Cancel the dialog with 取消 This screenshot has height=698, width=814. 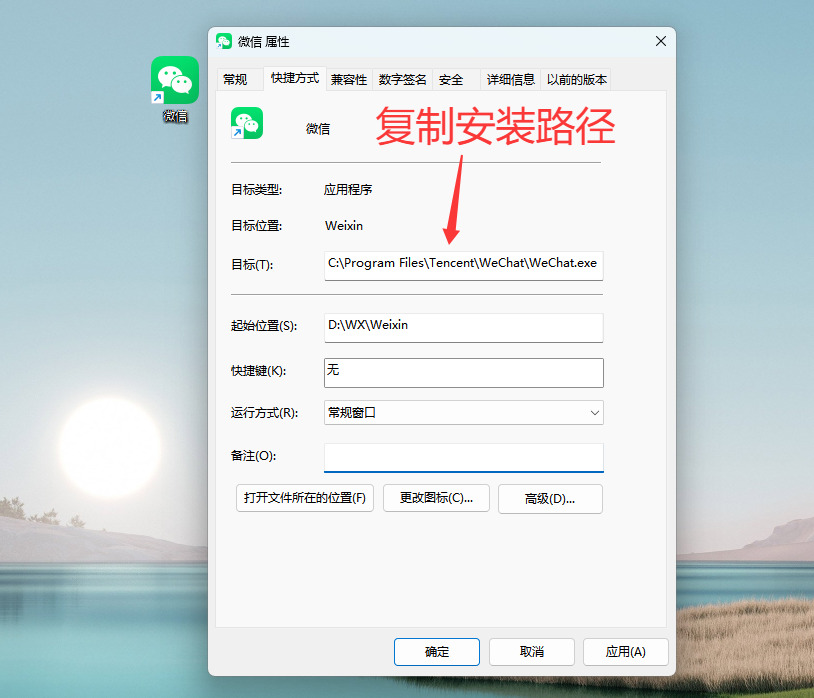[532, 652]
